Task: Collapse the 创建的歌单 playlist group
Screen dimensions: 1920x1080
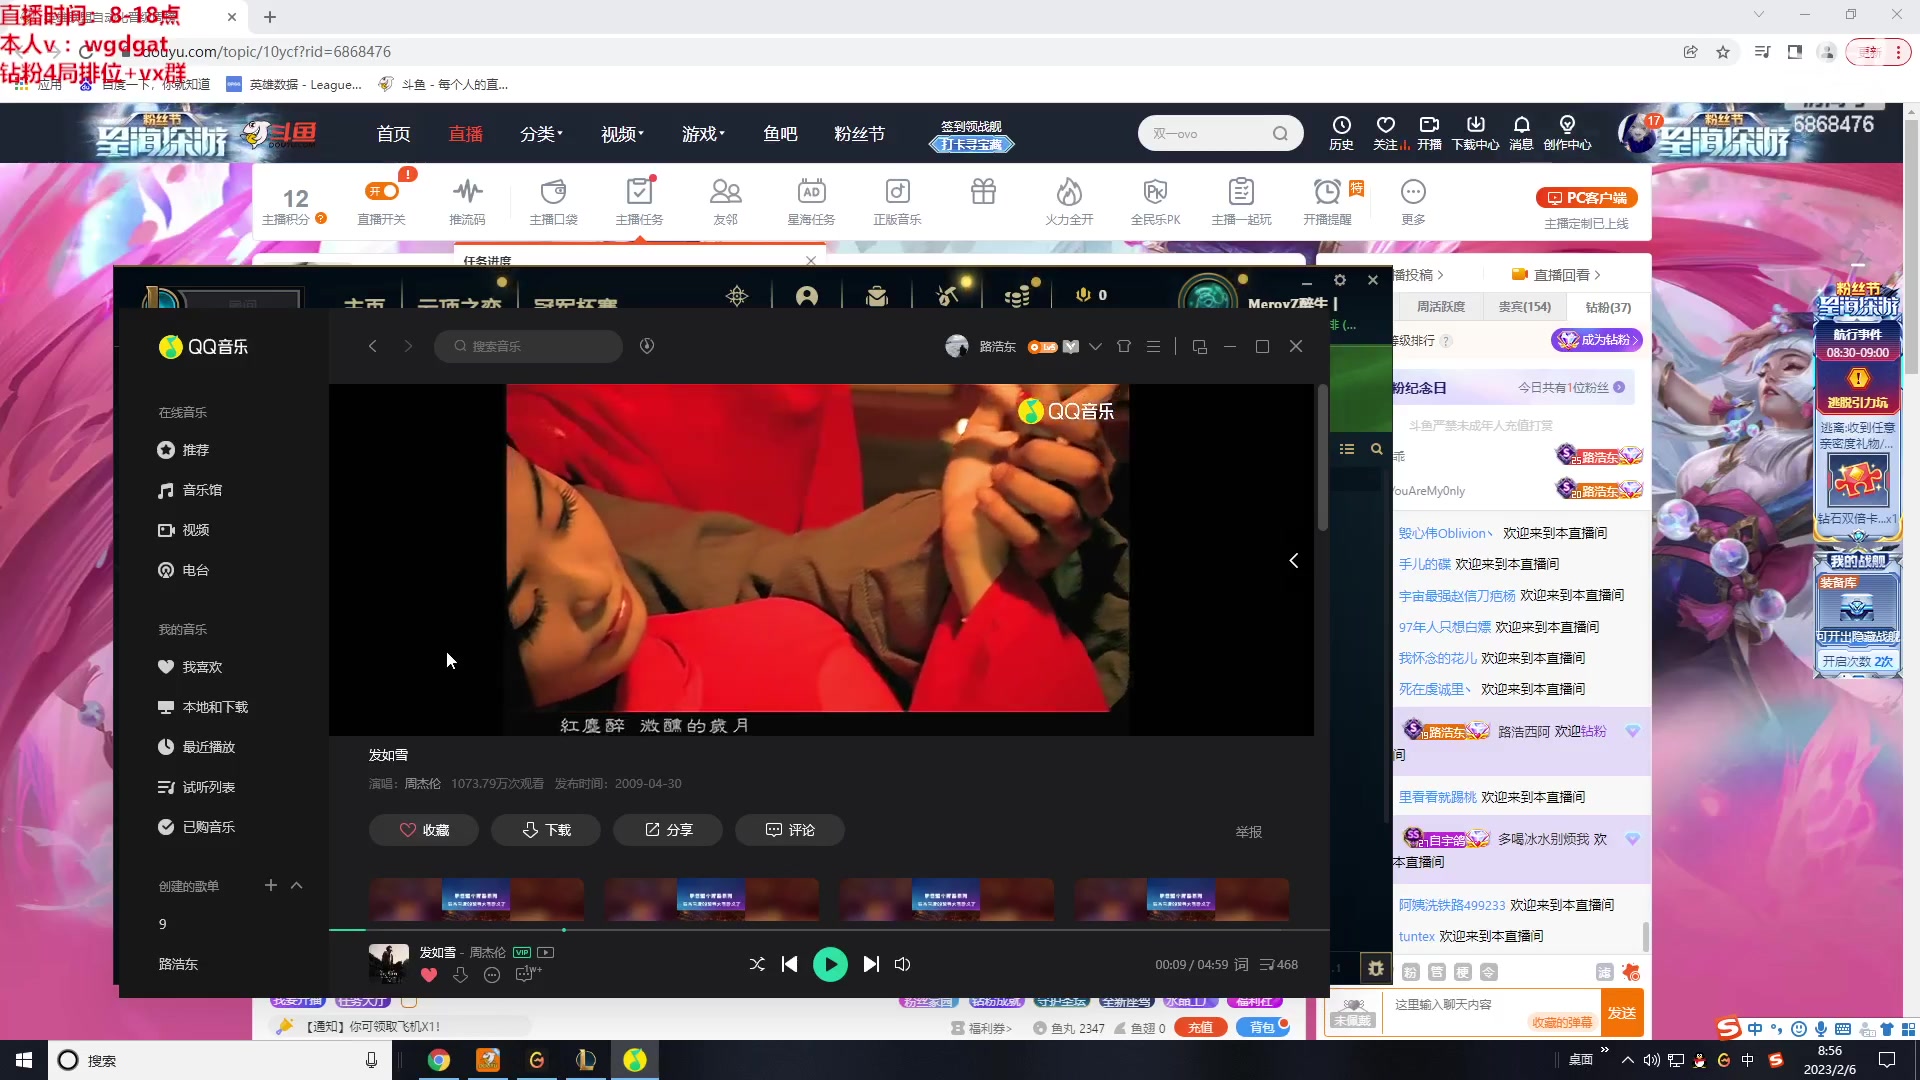Action: pyautogui.click(x=297, y=885)
